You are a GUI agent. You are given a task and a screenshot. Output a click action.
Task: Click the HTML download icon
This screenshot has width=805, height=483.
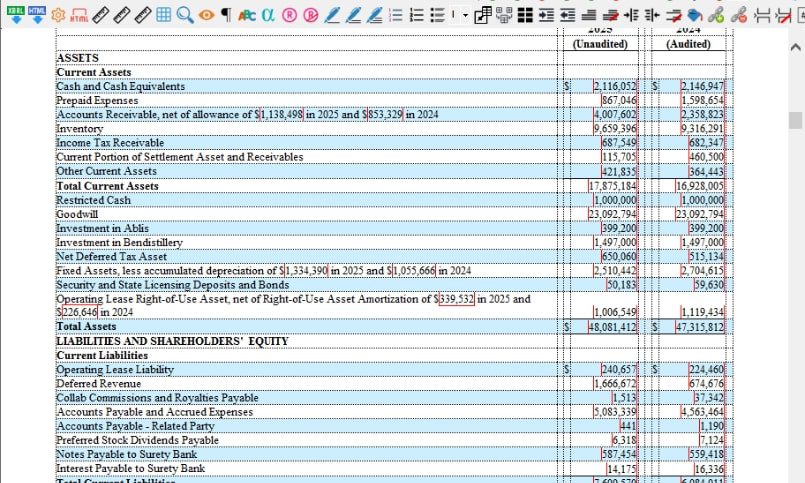(x=37, y=13)
